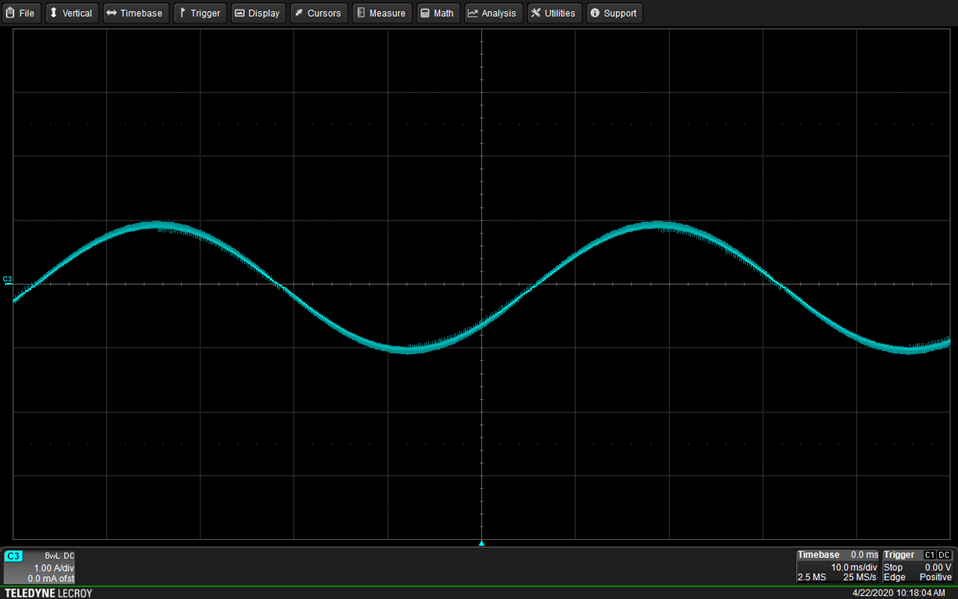Open the Trigger descriptor box
958x599 pixels.
[917, 566]
